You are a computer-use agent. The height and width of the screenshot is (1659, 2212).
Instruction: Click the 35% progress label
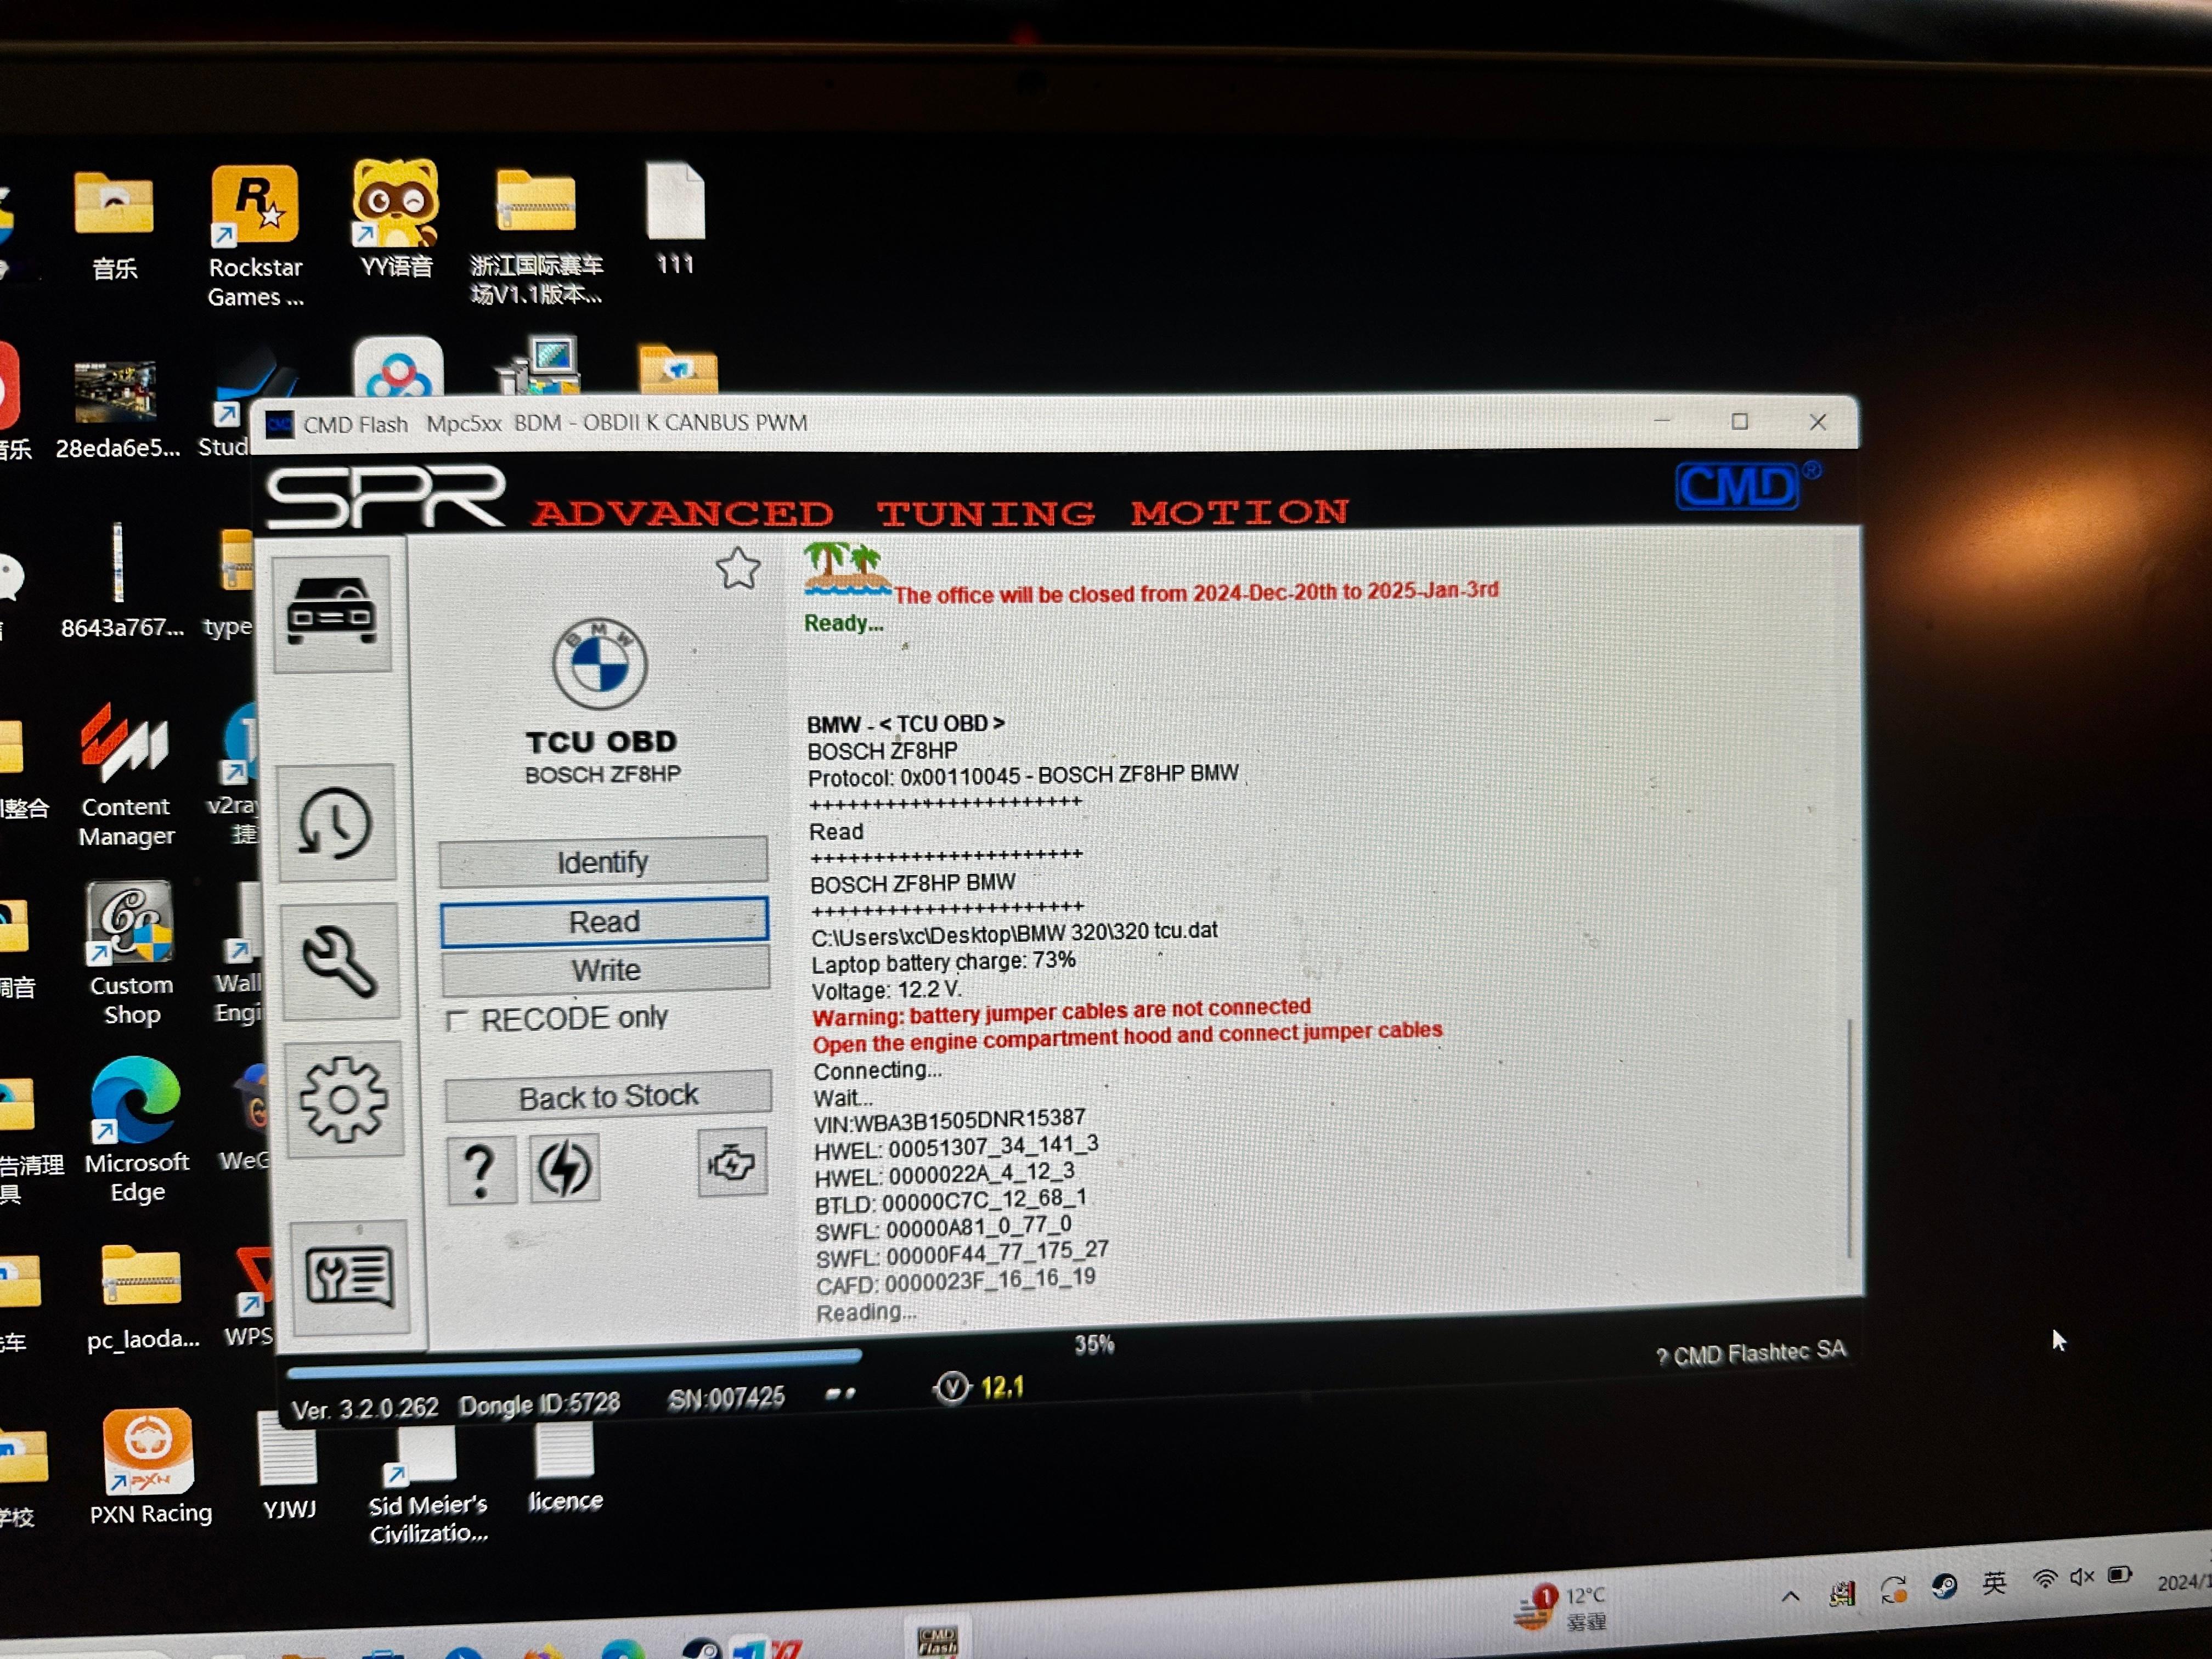(1094, 1344)
